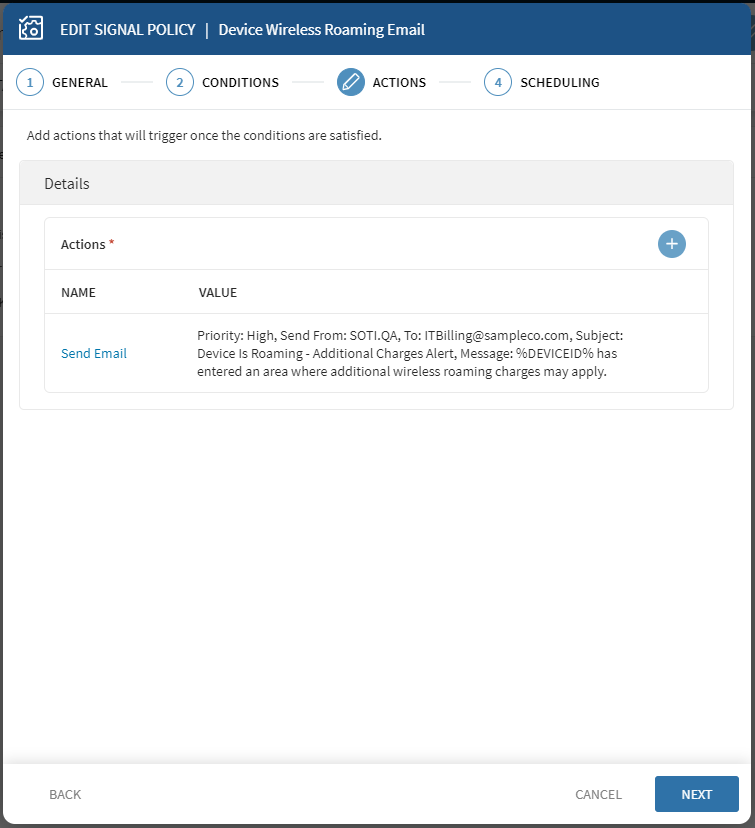Go to the GENERAL step label
Viewport: 755px width, 828px height.
[x=80, y=83]
